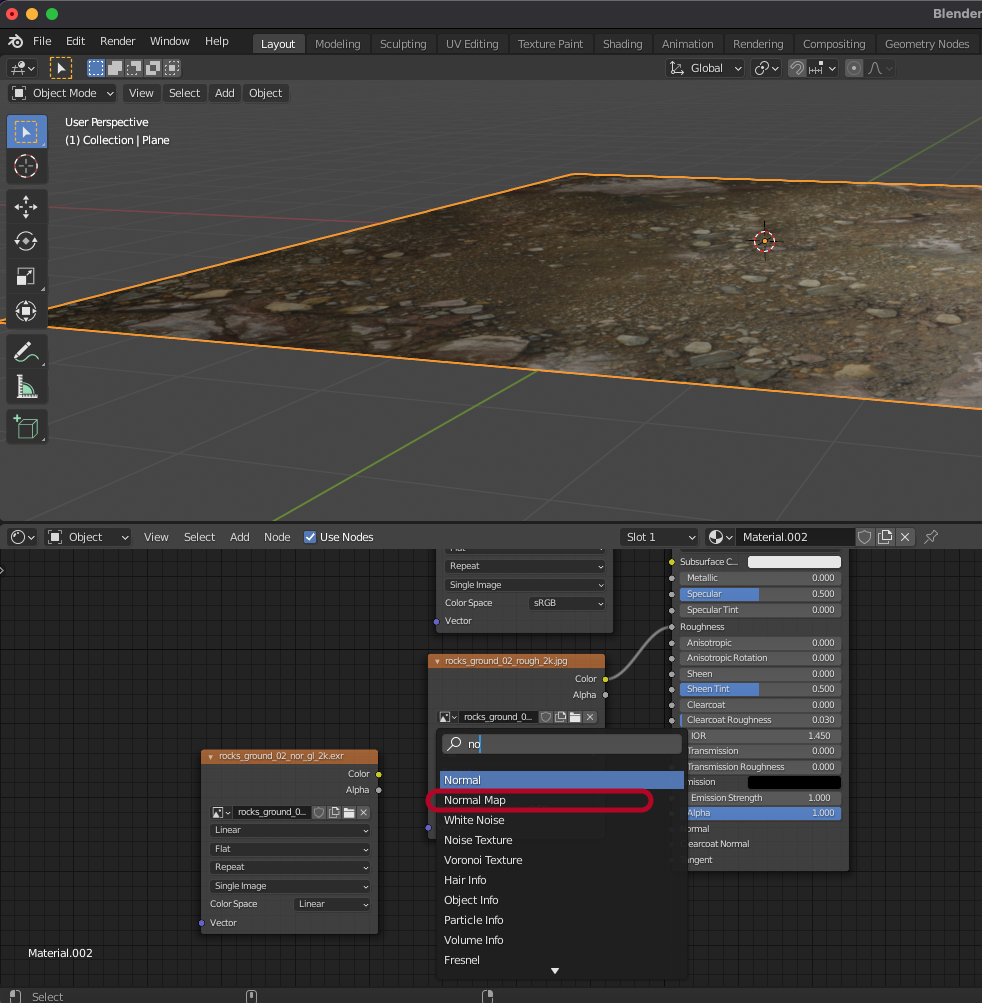982x1003 pixels.
Task: Click the node search input field
Action: click(570, 744)
